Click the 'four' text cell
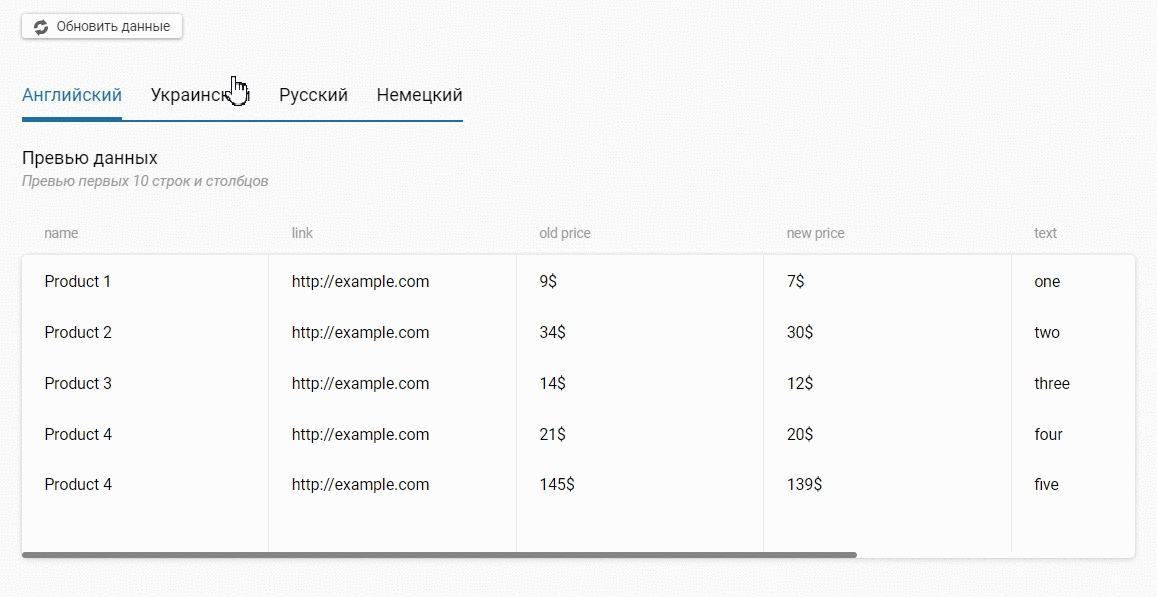 coord(1048,435)
